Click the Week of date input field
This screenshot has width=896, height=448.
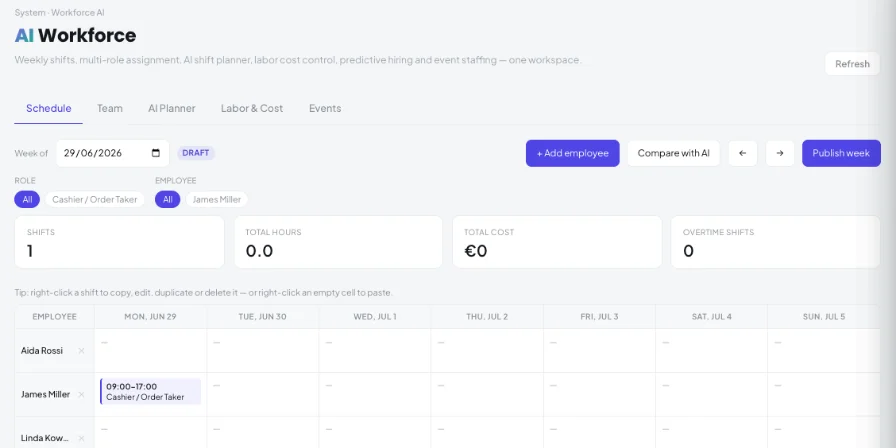point(113,153)
